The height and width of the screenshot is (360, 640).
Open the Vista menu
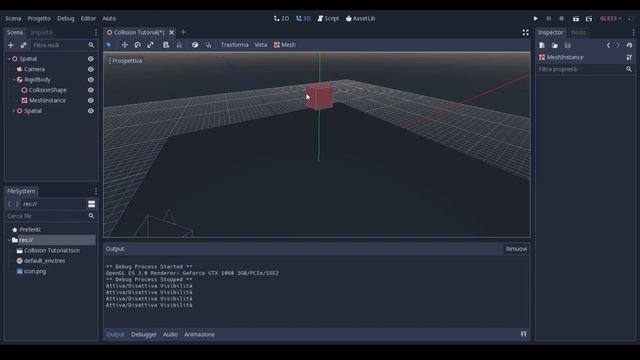(x=261, y=45)
